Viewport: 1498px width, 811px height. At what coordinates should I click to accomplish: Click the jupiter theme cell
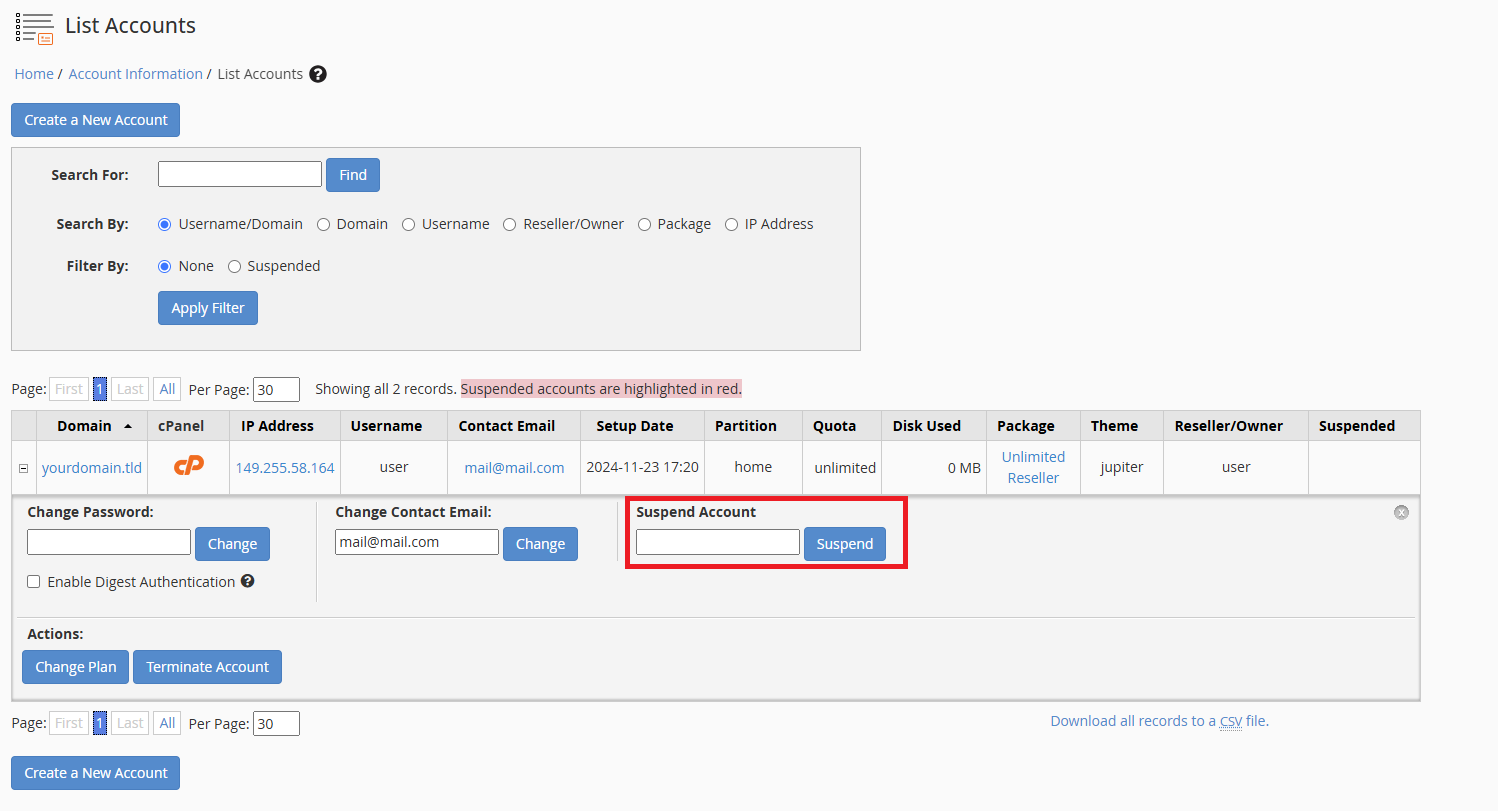pos(1122,467)
